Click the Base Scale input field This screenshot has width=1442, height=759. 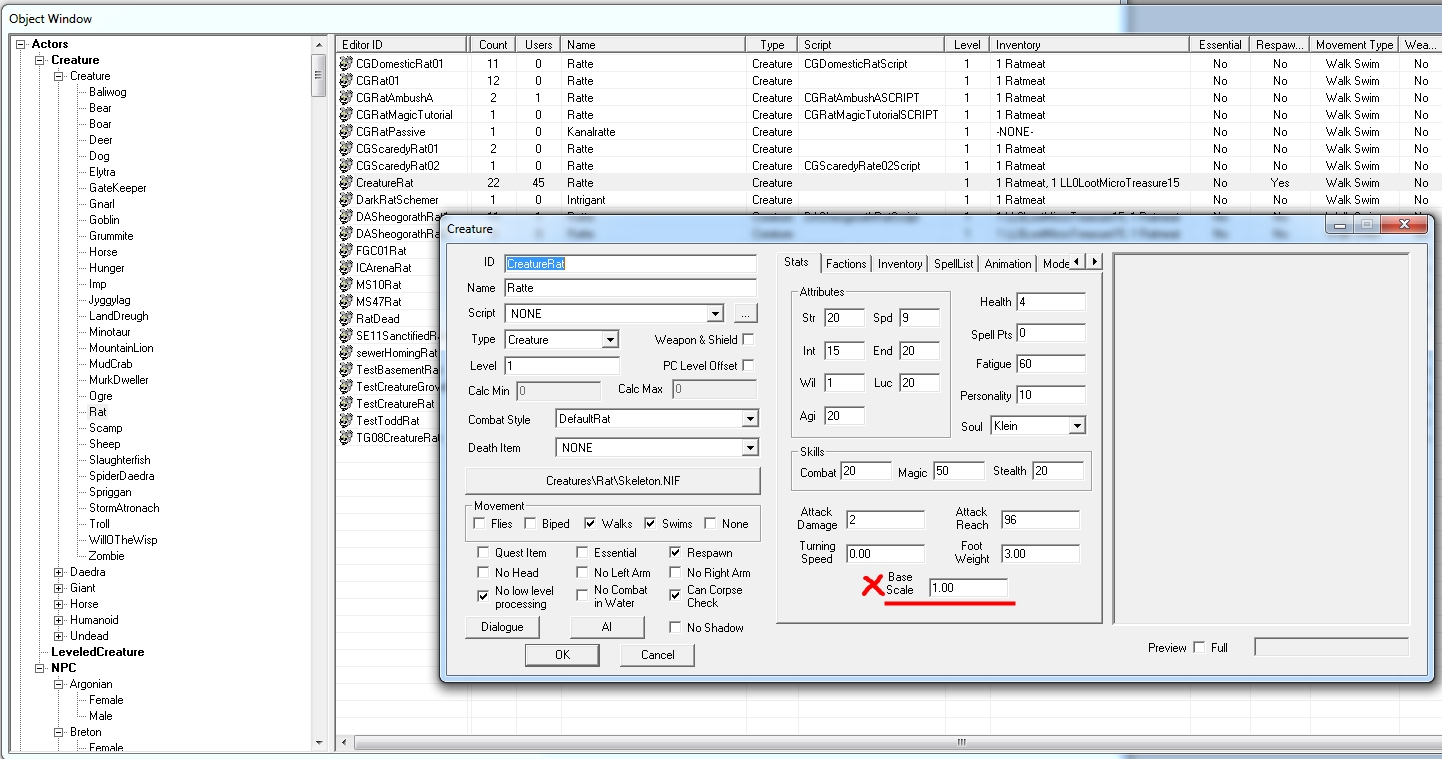[x=967, y=588]
